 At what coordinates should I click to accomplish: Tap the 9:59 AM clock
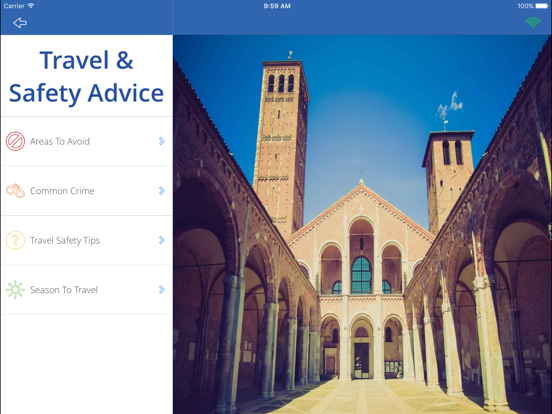click(277, 6)
